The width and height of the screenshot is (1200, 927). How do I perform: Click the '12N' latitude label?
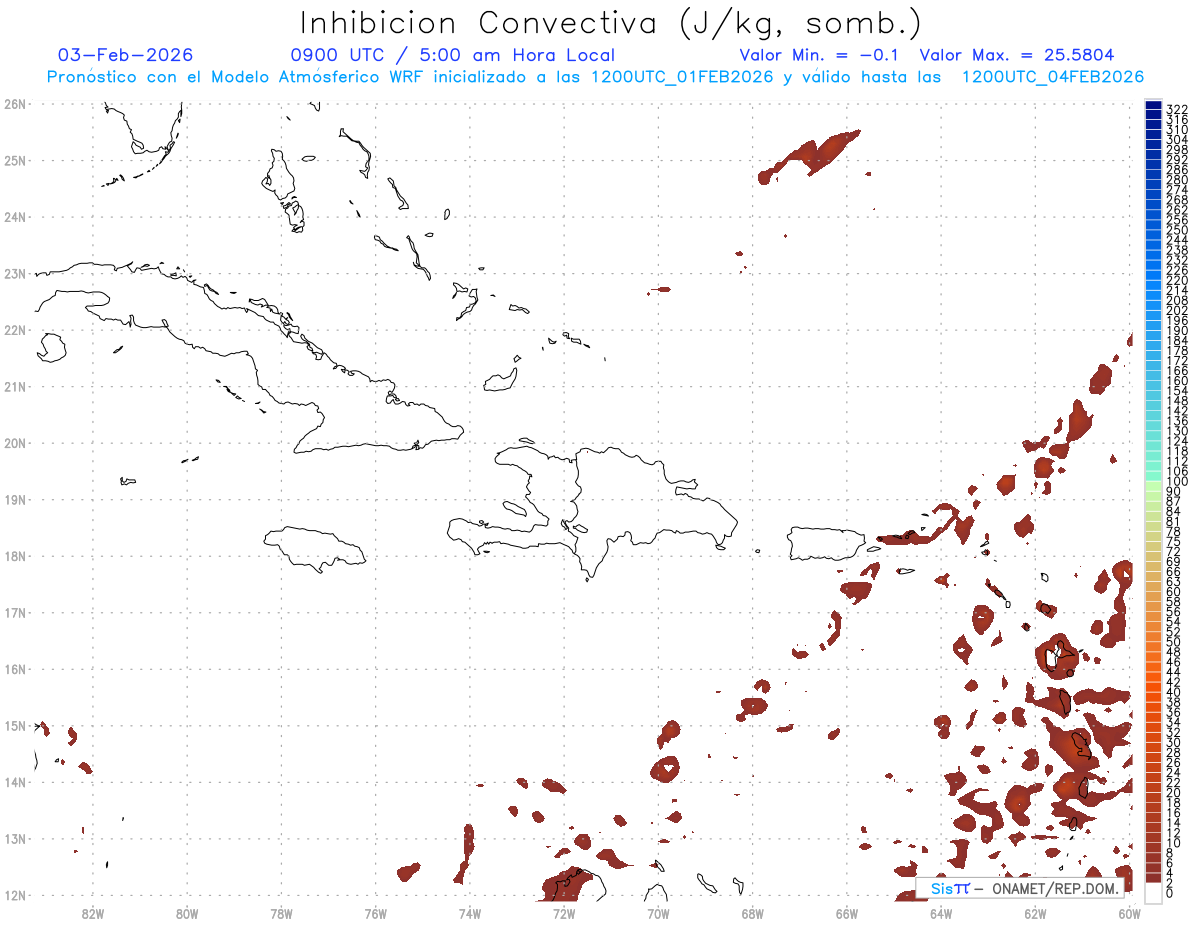[15, 895]
